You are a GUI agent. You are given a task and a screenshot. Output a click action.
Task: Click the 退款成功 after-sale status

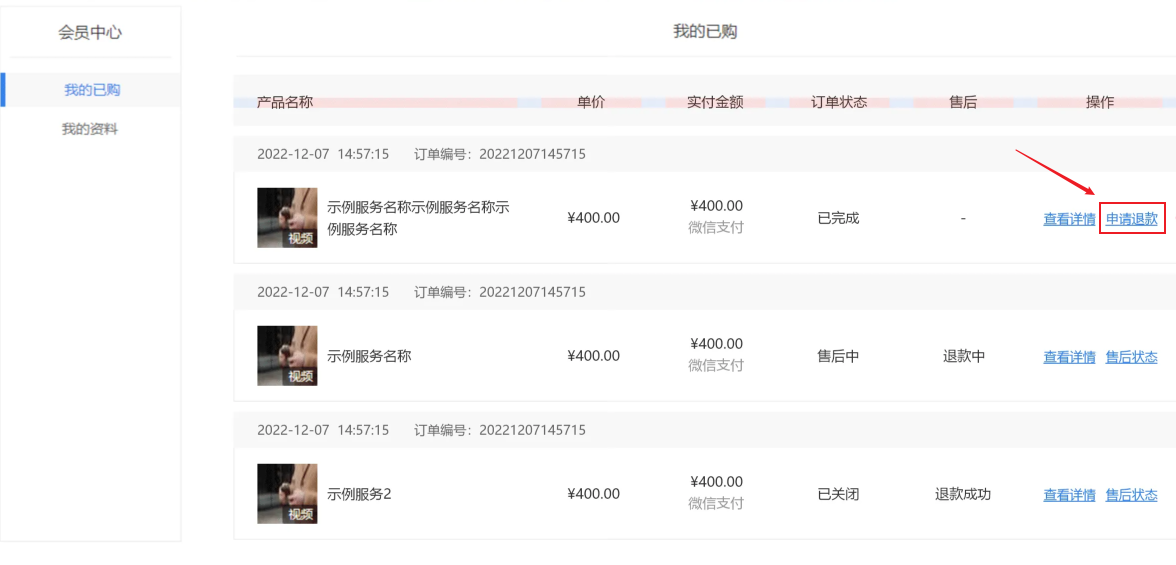pos(963,494)
